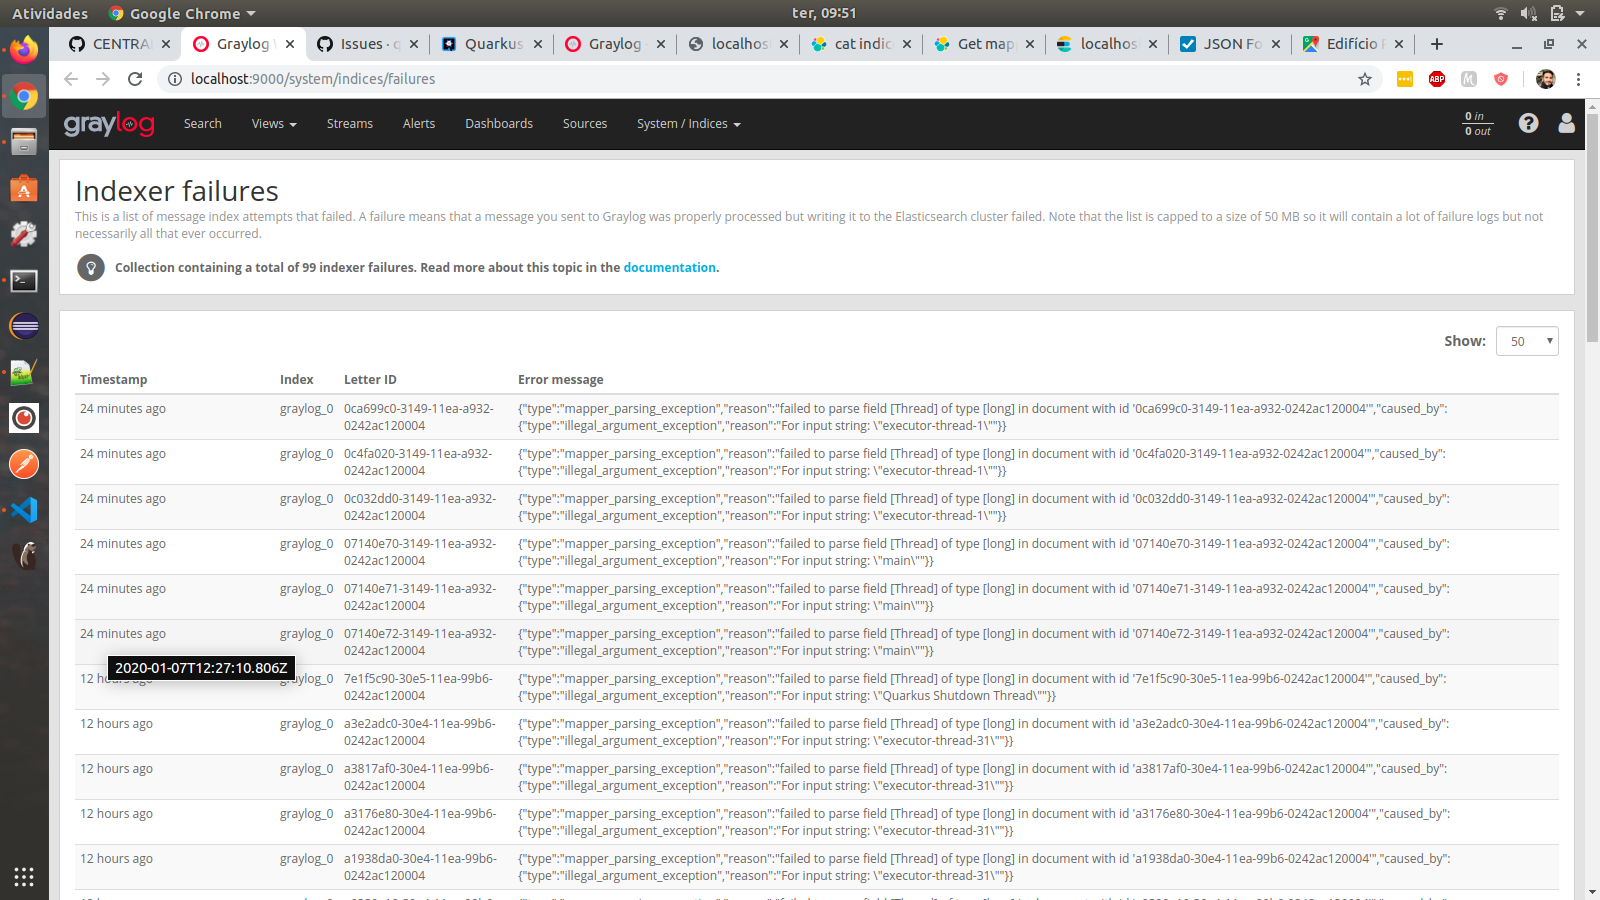Open the System / Indices dropdown

click(x=688, y=123)
